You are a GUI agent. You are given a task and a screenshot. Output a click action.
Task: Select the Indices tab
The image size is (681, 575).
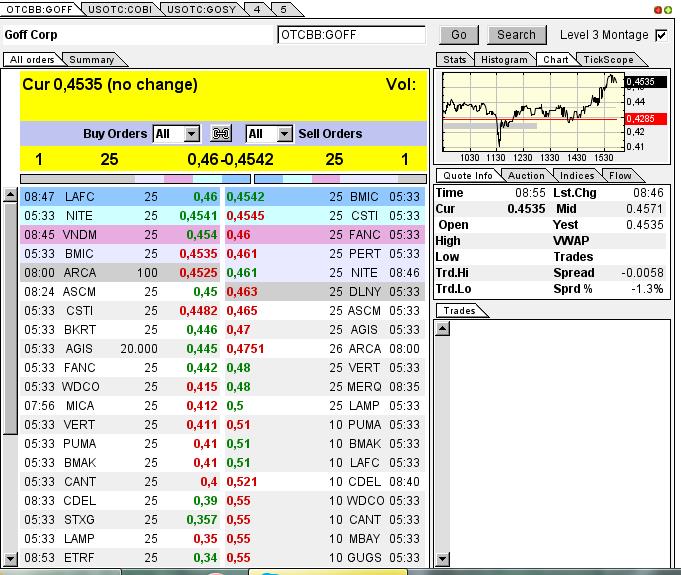tap(577, 175)
